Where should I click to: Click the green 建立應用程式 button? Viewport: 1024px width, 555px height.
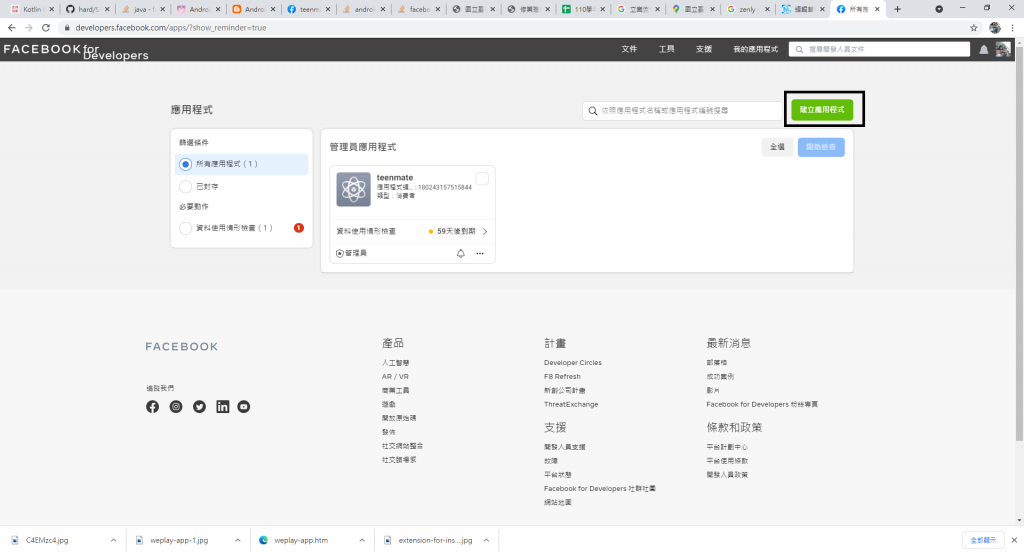(822, 110)
